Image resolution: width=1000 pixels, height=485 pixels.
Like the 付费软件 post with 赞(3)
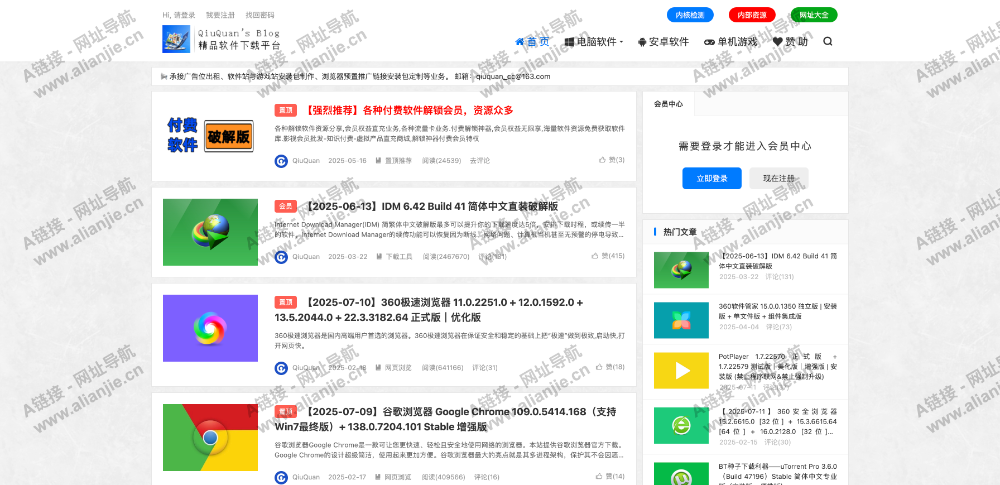coord(612,160)
